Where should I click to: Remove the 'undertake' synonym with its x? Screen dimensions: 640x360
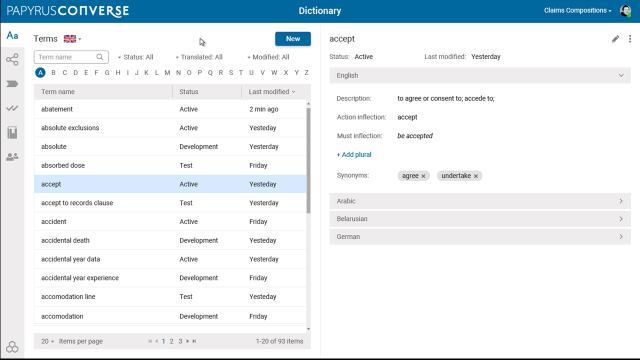pos(476,176)
